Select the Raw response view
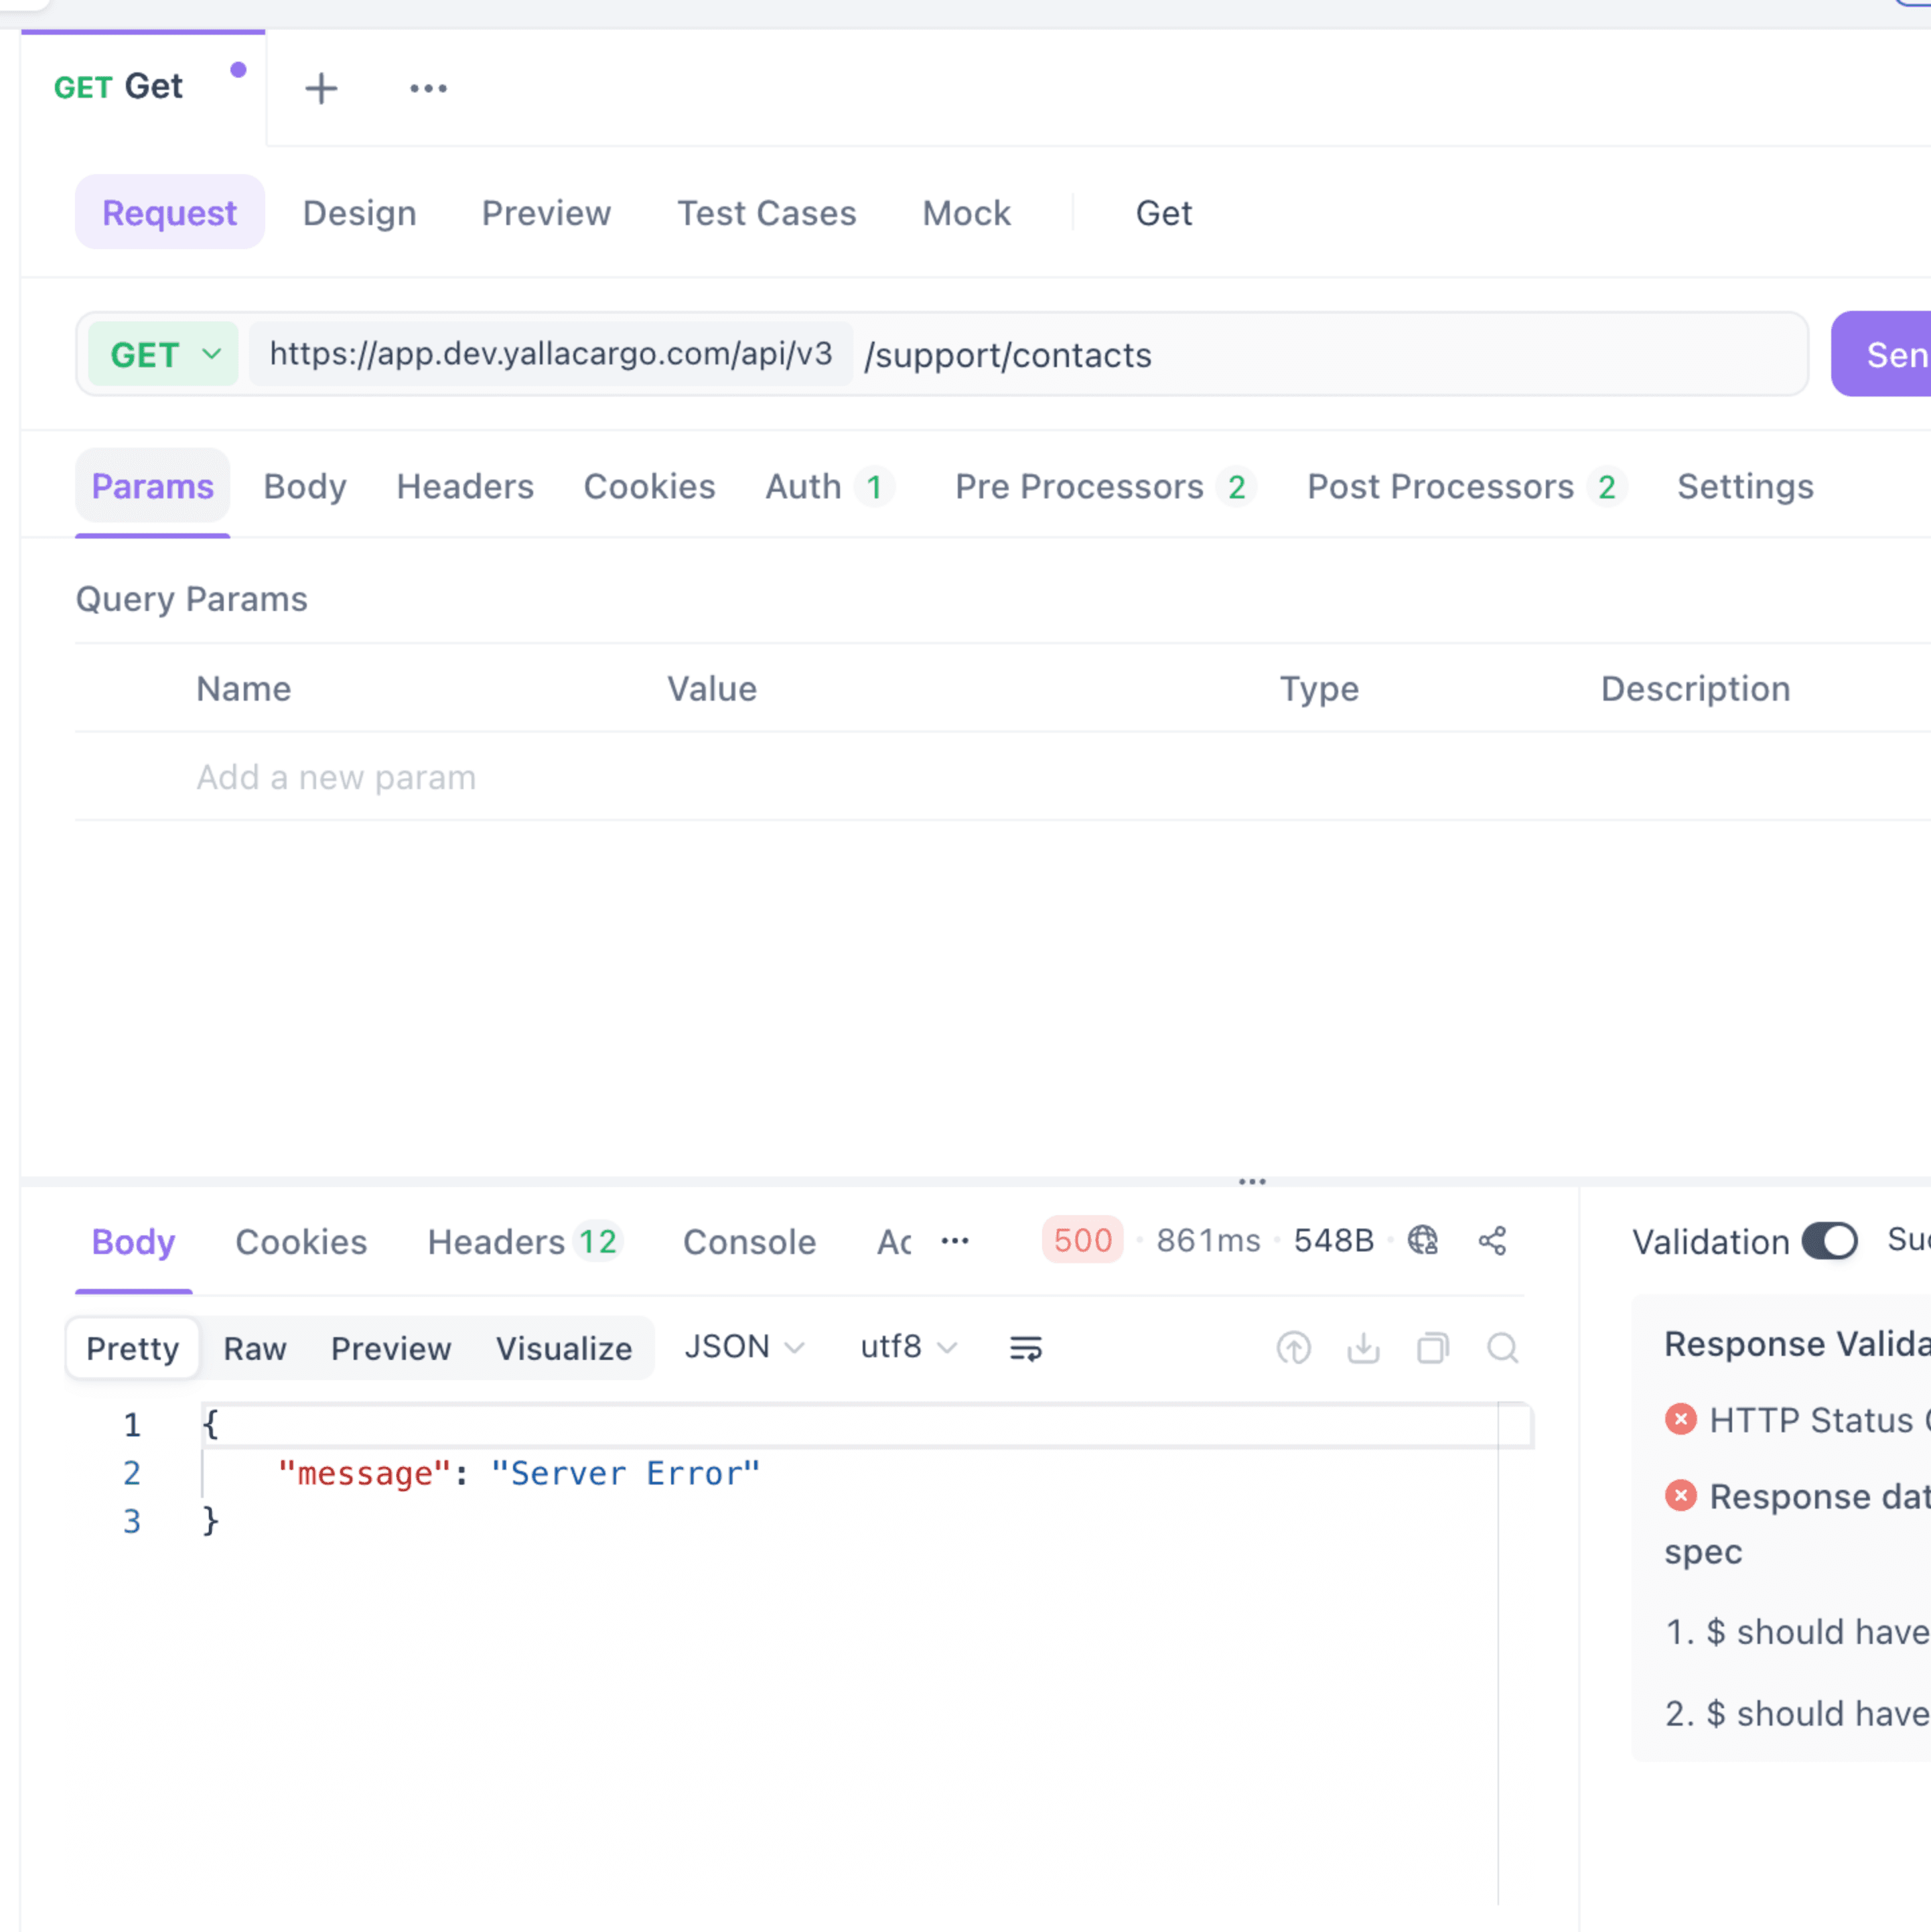This screenshot has height=1932, width=1931. pos(255,1348)
